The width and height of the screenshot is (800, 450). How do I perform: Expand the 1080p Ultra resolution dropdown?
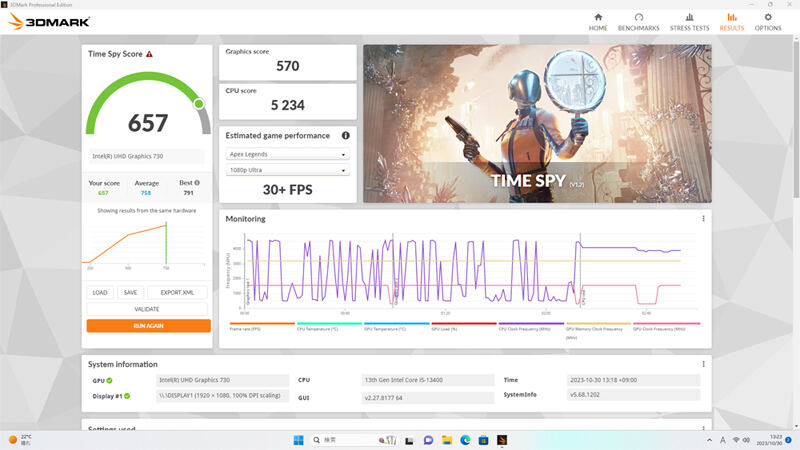click(x=287, y=170)
